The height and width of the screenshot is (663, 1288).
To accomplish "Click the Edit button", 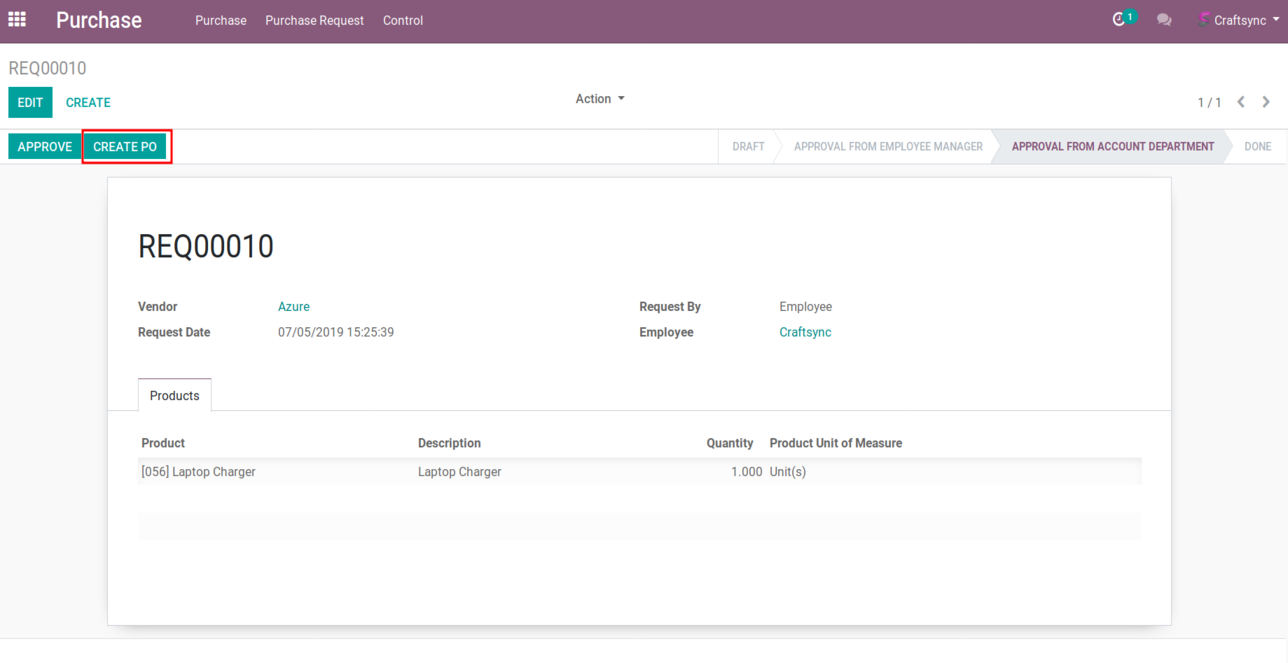I will 30,102.
